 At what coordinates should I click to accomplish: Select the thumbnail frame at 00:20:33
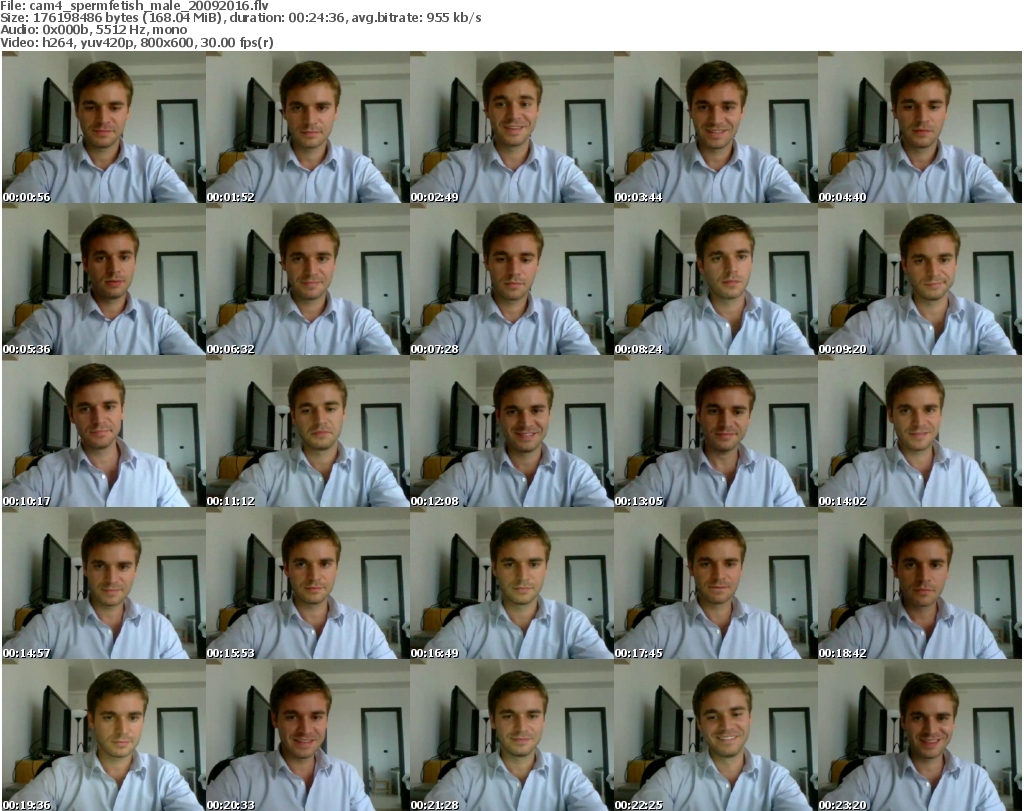click(308, 735)
